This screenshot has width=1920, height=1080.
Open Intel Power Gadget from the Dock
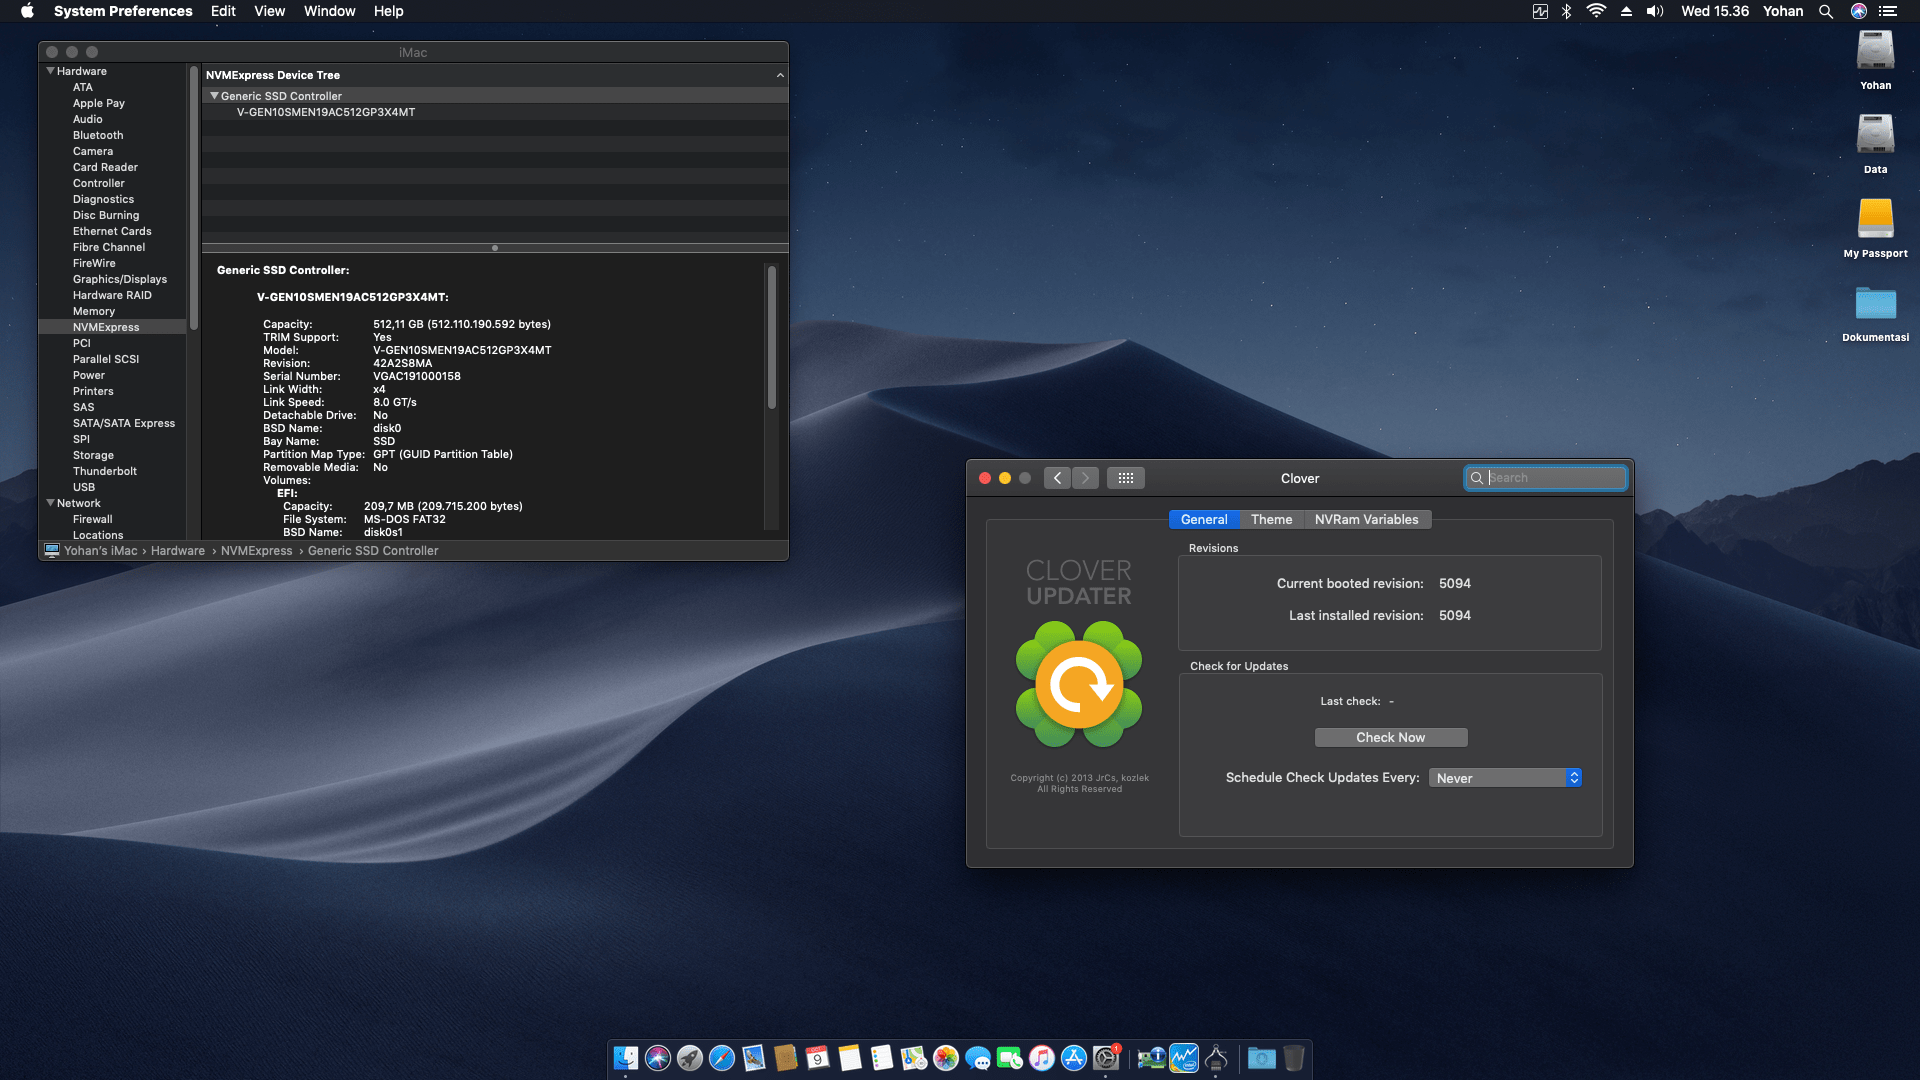click(1184, 1057)
